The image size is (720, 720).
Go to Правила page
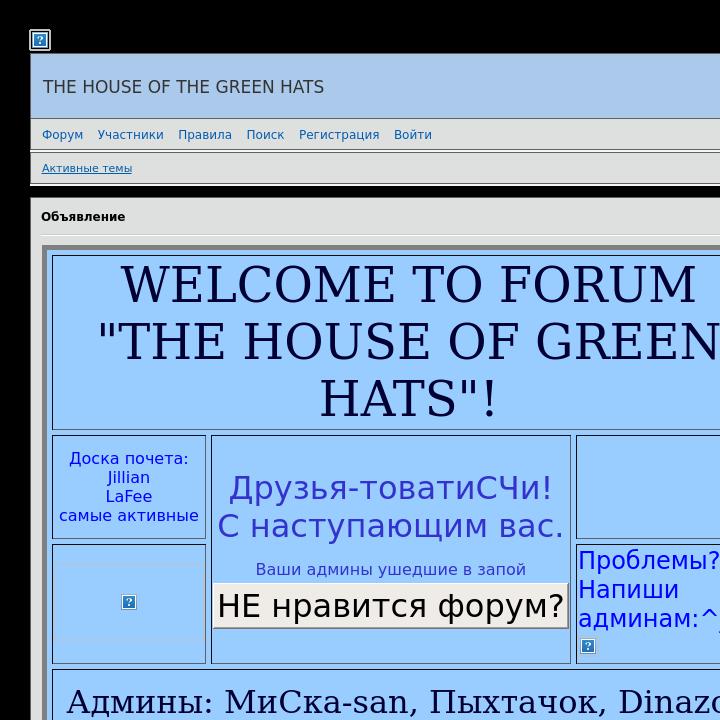coord(205,135)
